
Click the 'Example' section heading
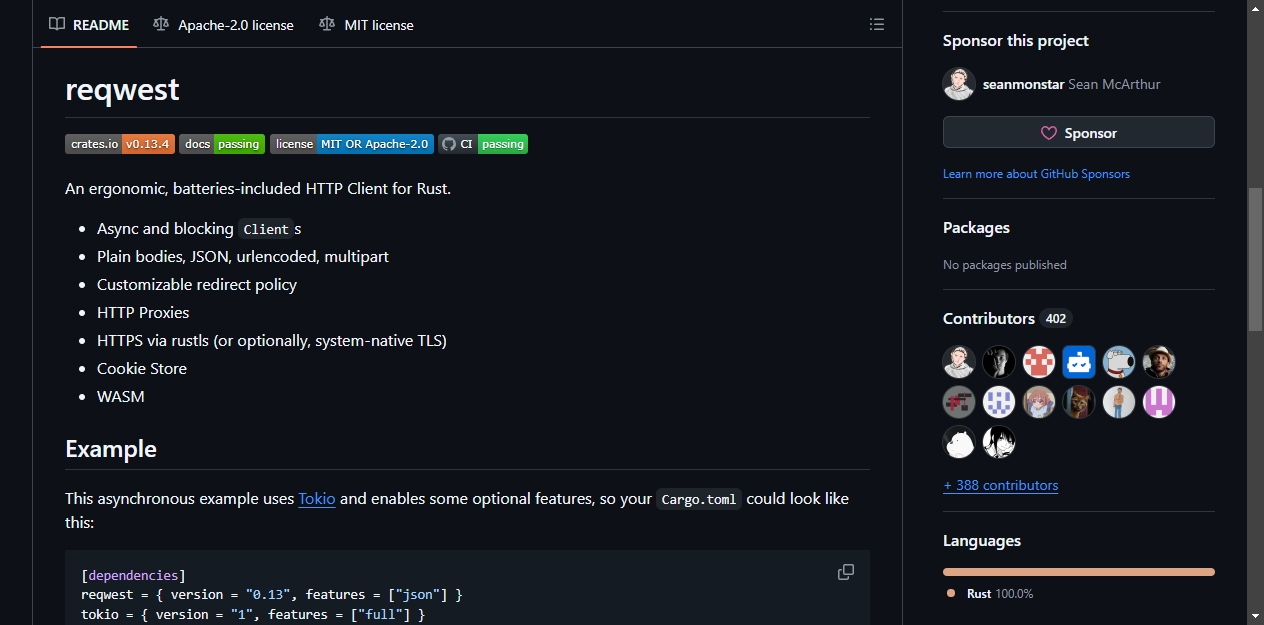pos(111,448)
